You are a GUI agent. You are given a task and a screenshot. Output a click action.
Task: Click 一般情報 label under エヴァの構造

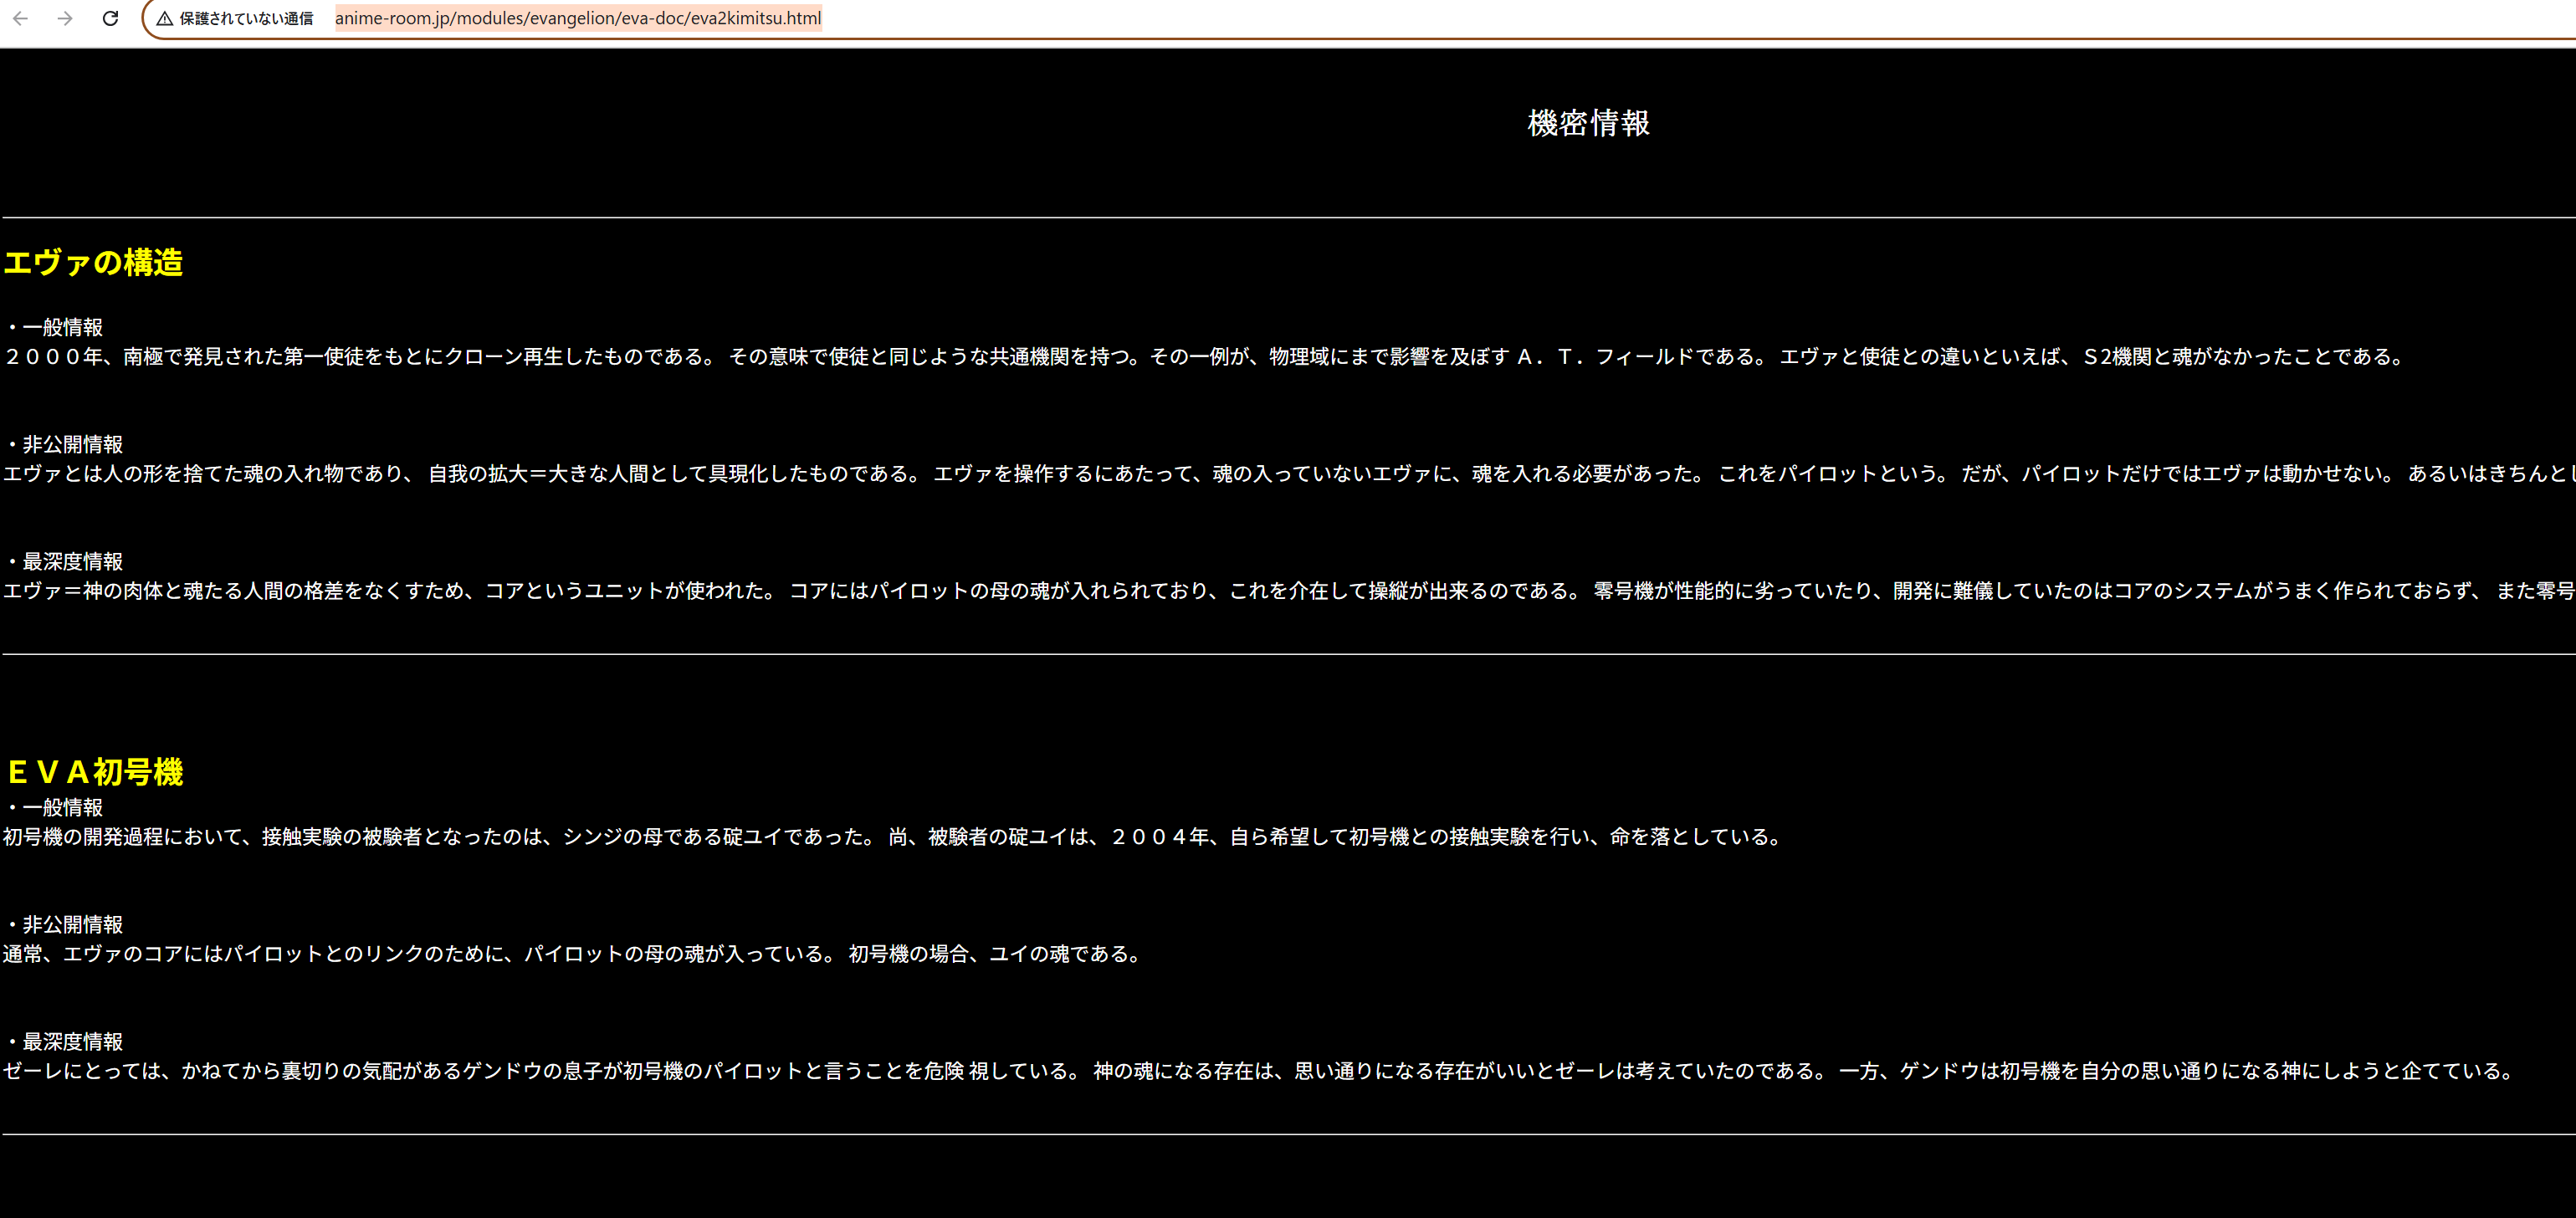[x=62, y=327]
